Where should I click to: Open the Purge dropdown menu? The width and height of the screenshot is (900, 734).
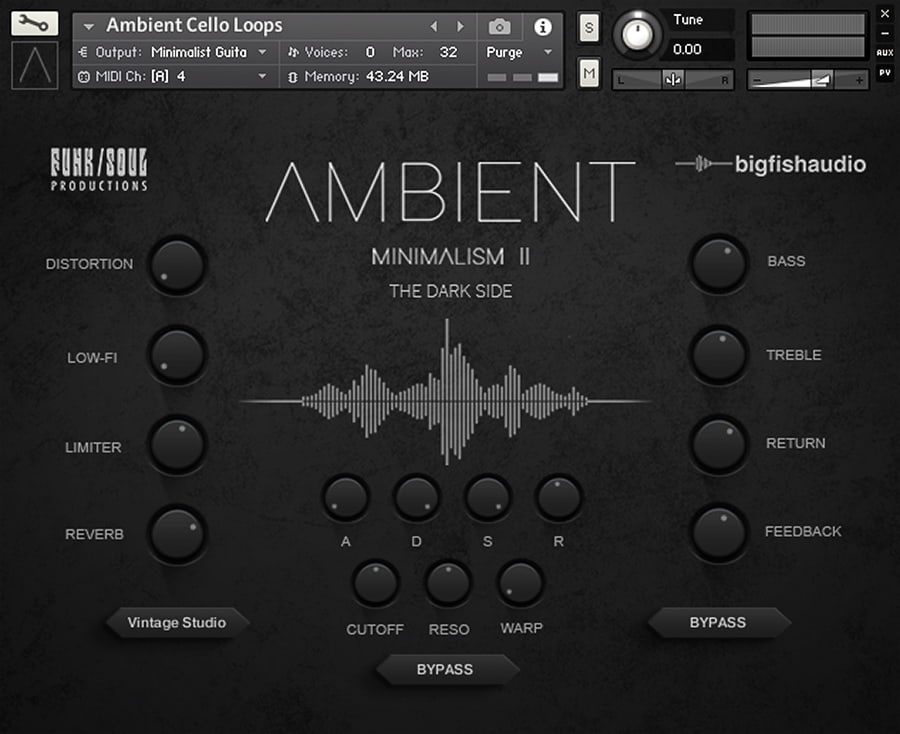[x=520, y=51]
